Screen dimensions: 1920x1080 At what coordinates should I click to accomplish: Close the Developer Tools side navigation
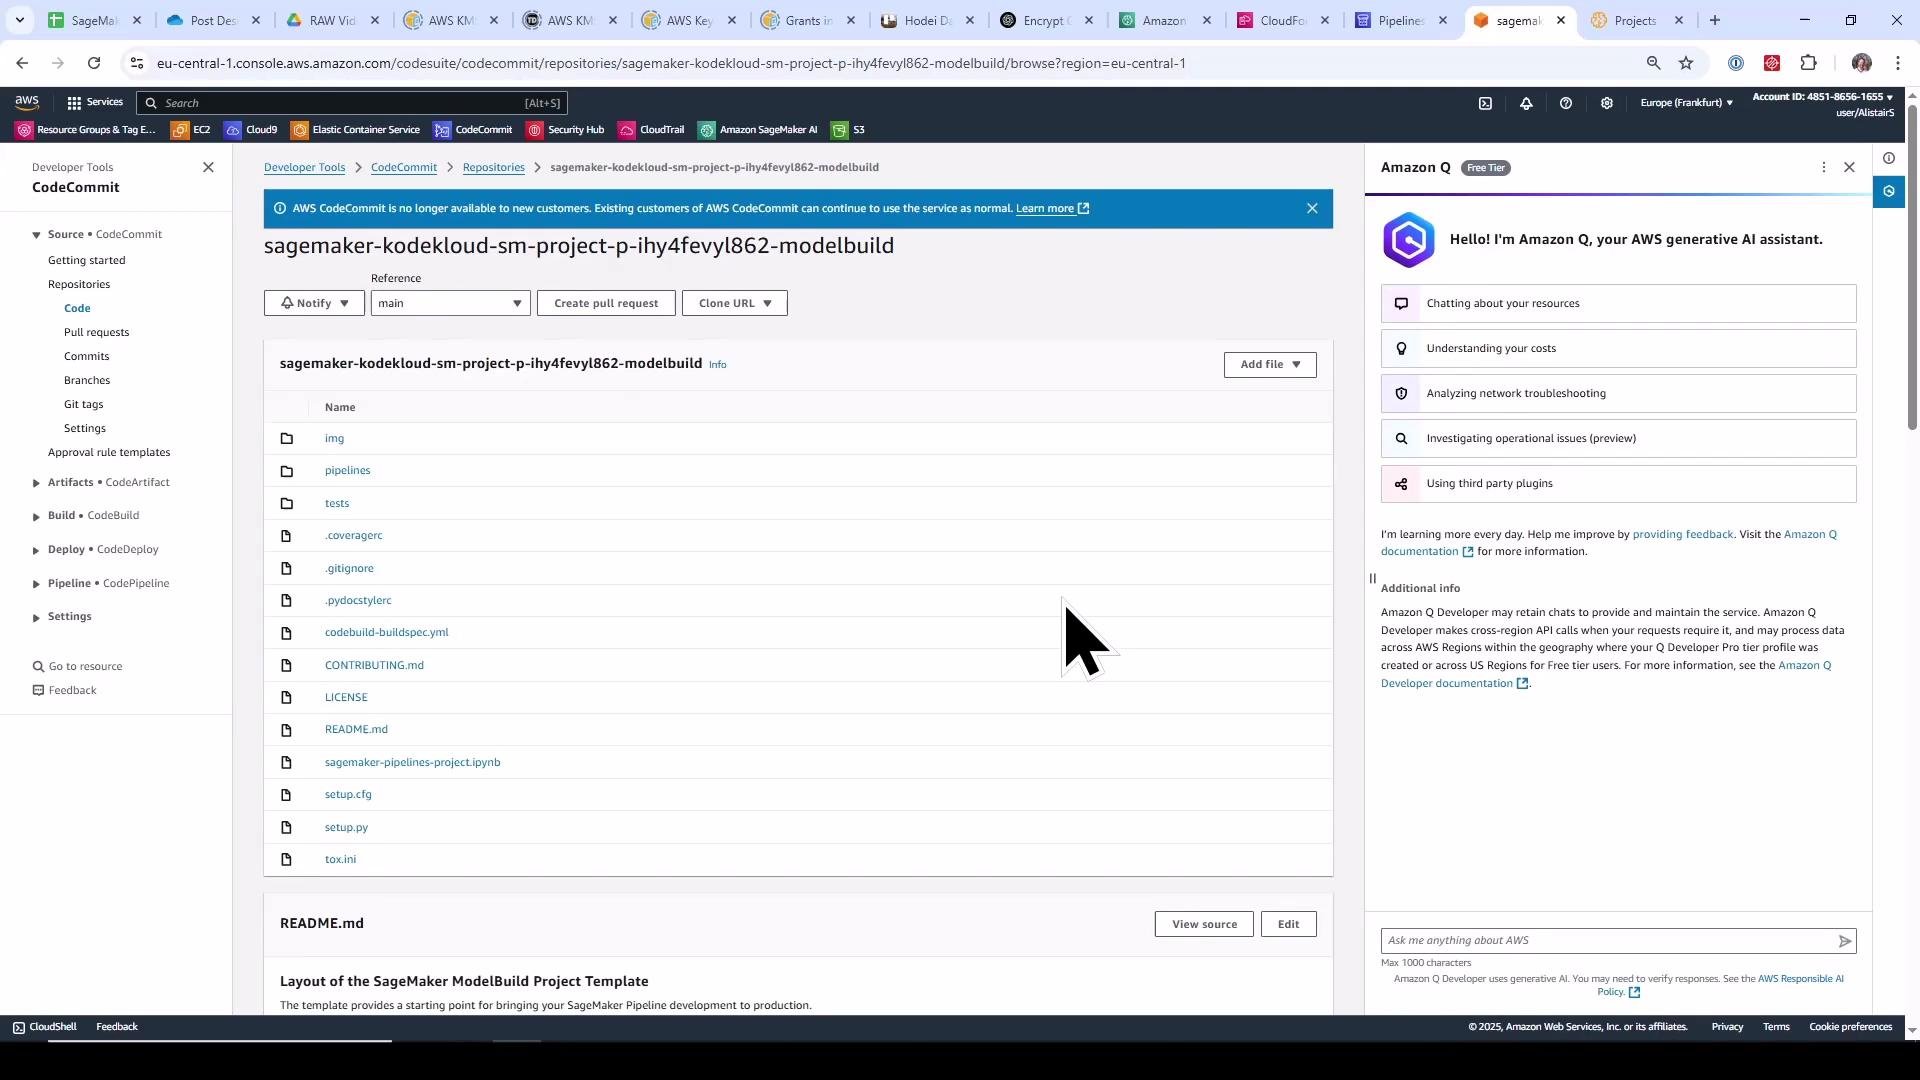point(208,167)
